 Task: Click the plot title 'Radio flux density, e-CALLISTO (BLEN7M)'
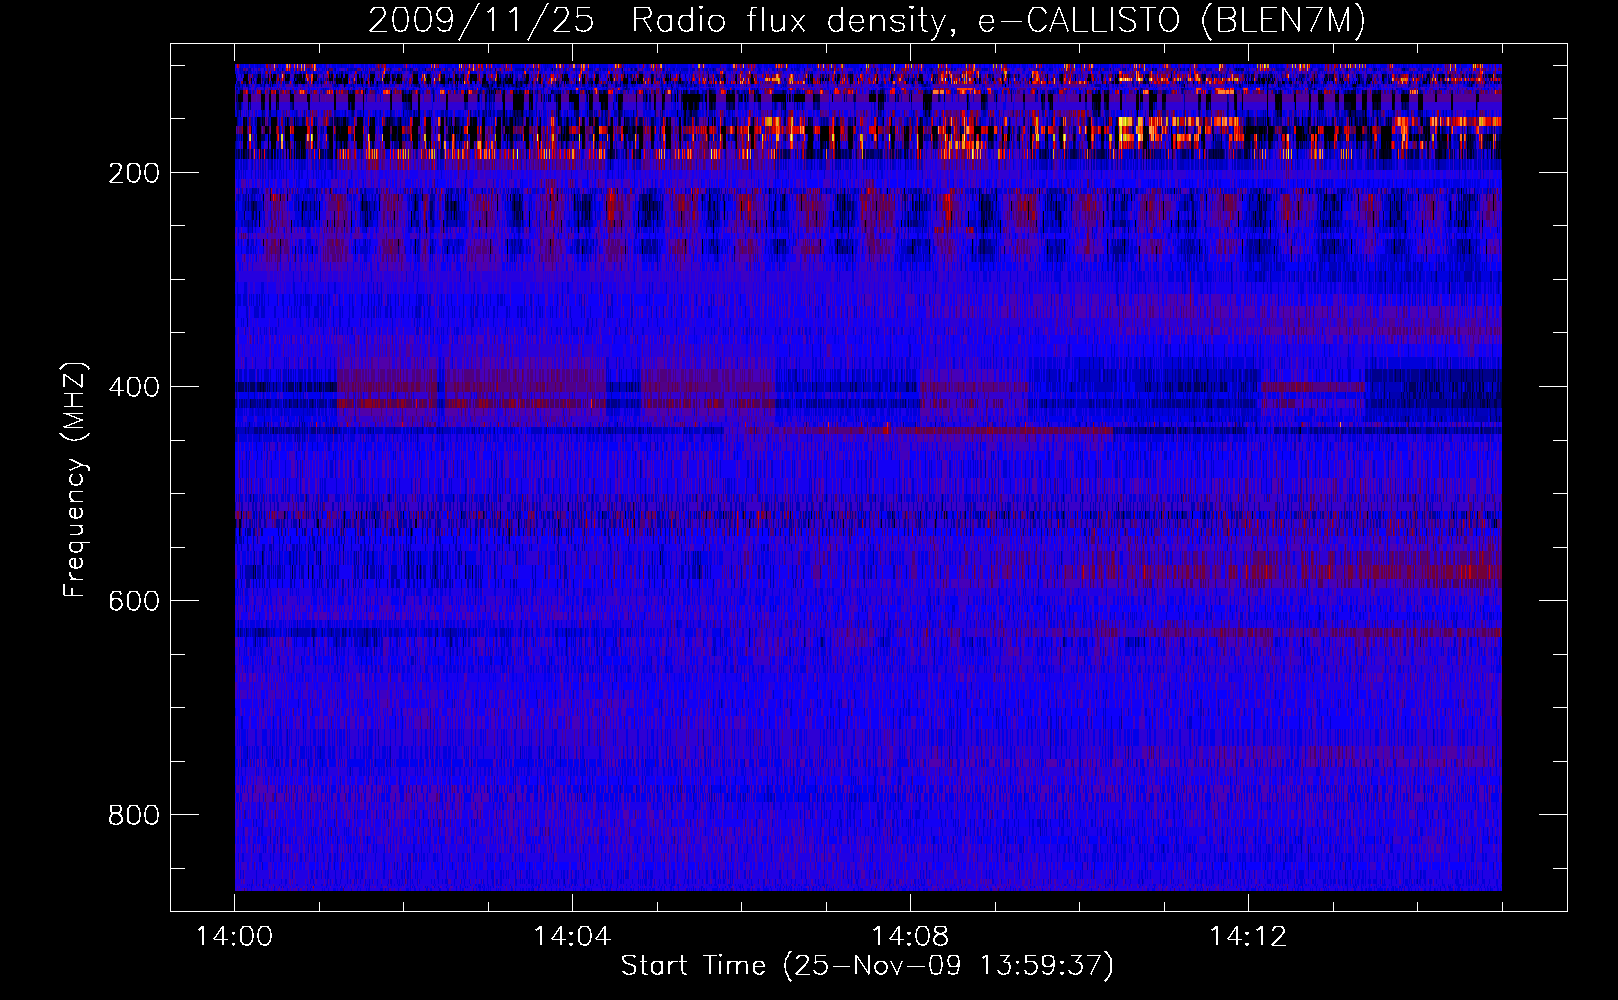(x=998, y=21)
